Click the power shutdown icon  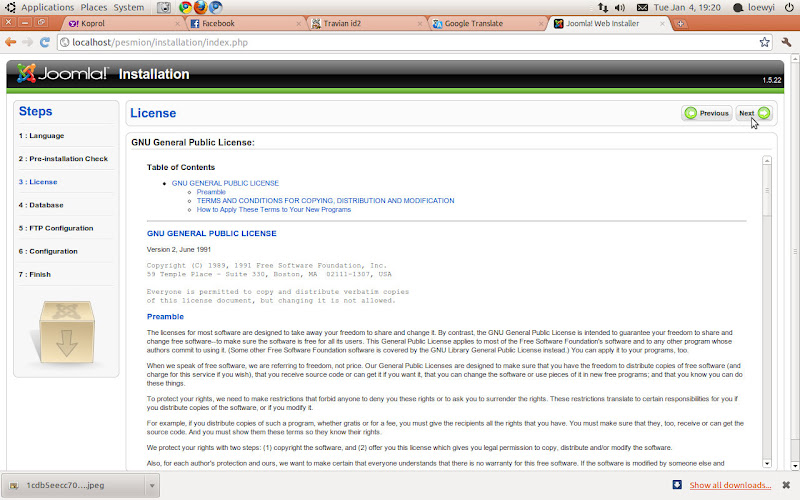point(789,7)
